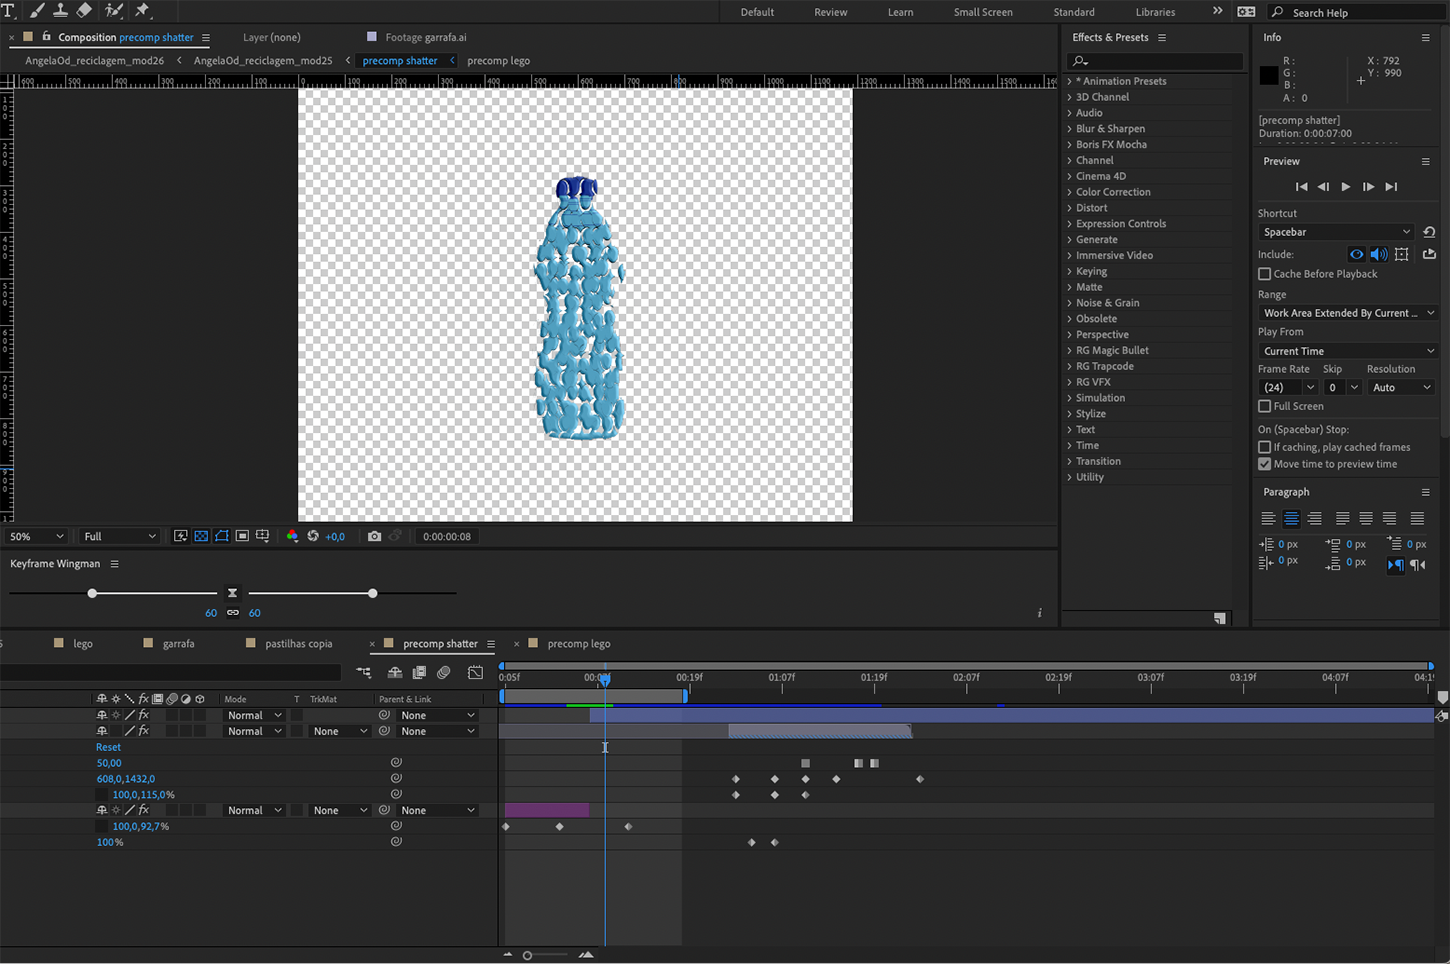
Task: Open the 50% magnification dropdown
Action: click(x=36, y=536)
